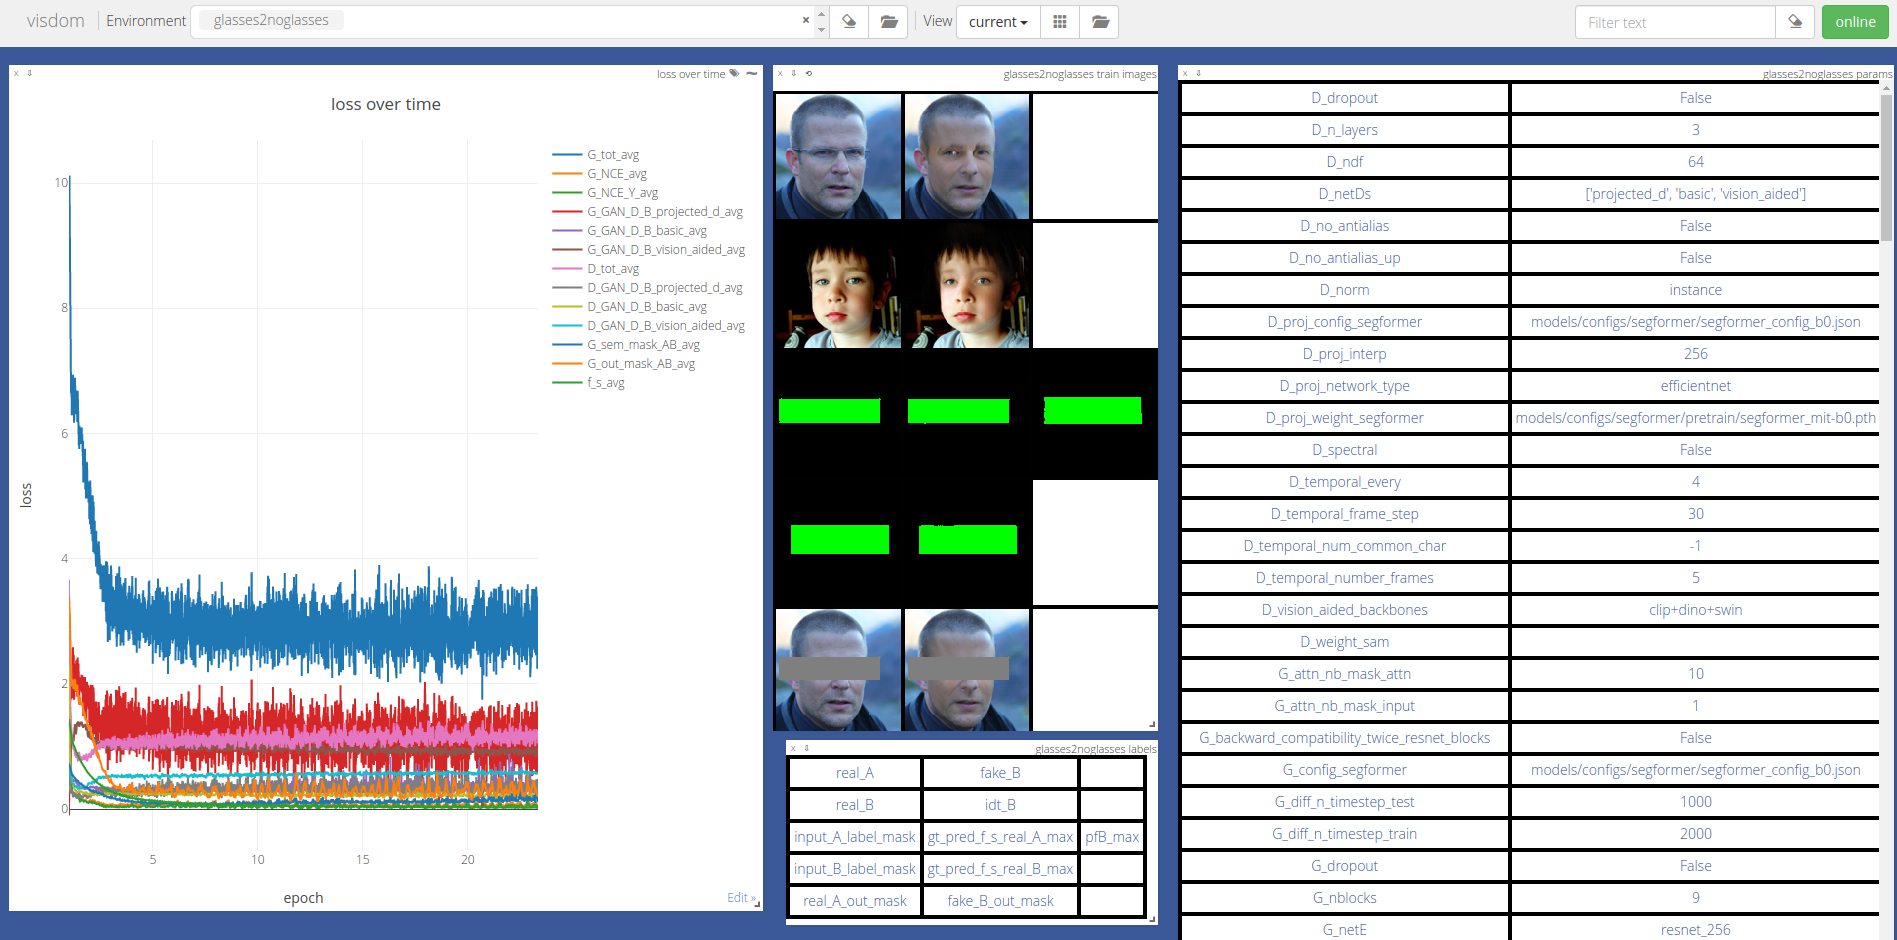Click 'resnet_256' parameter value
1897x940 pixels.
[x=1695, y=930]
